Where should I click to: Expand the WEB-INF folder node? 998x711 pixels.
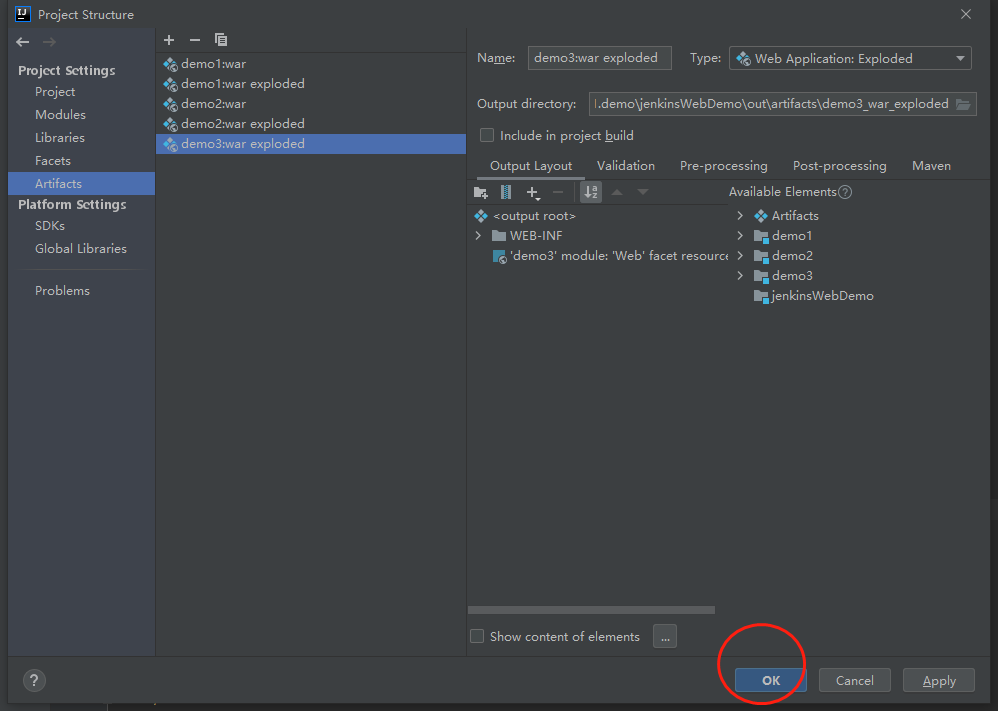479,236
